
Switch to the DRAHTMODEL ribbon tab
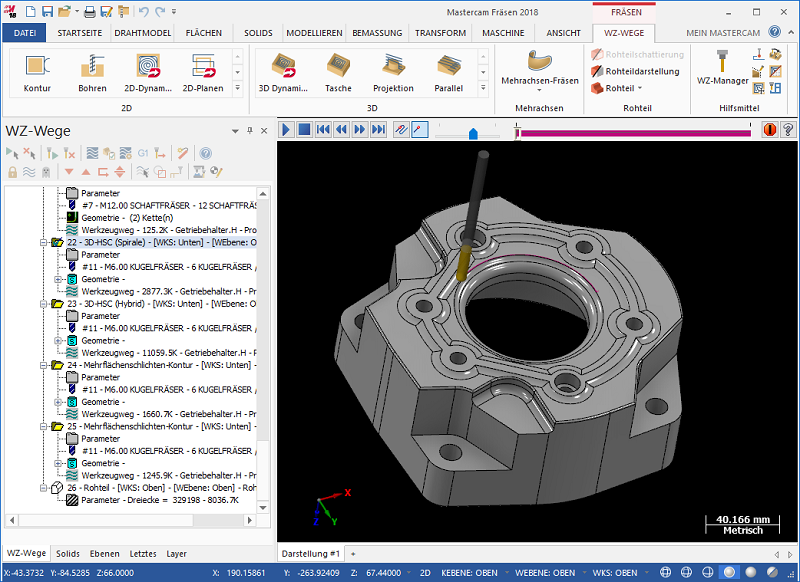click(x=143, y=33)
